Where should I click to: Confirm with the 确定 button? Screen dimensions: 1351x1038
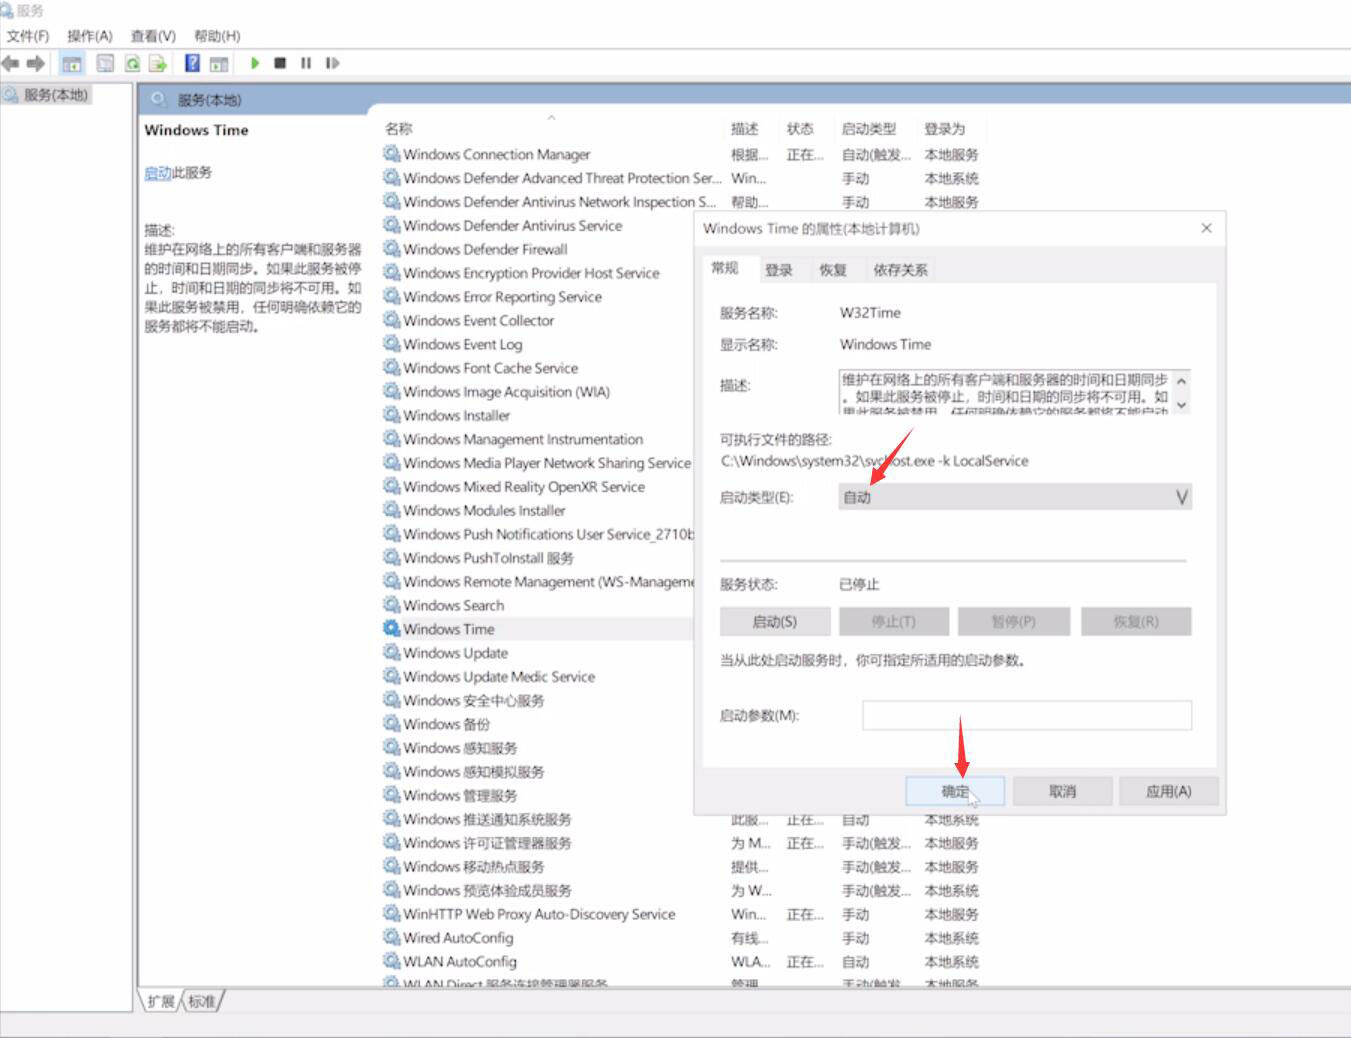tap(955, 792)
